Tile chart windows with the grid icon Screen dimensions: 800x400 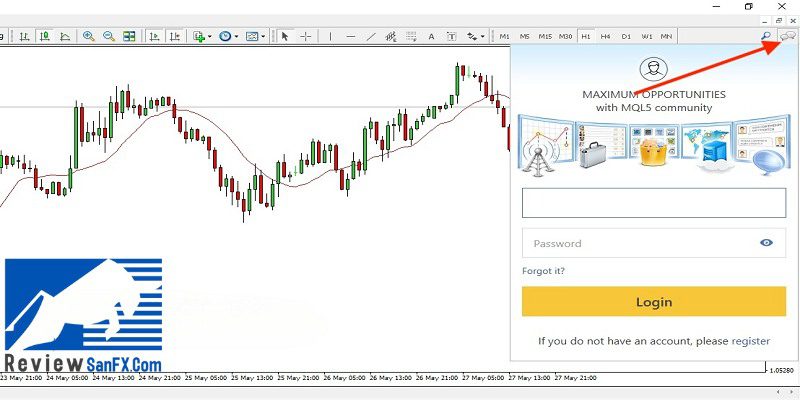(129, 36)
